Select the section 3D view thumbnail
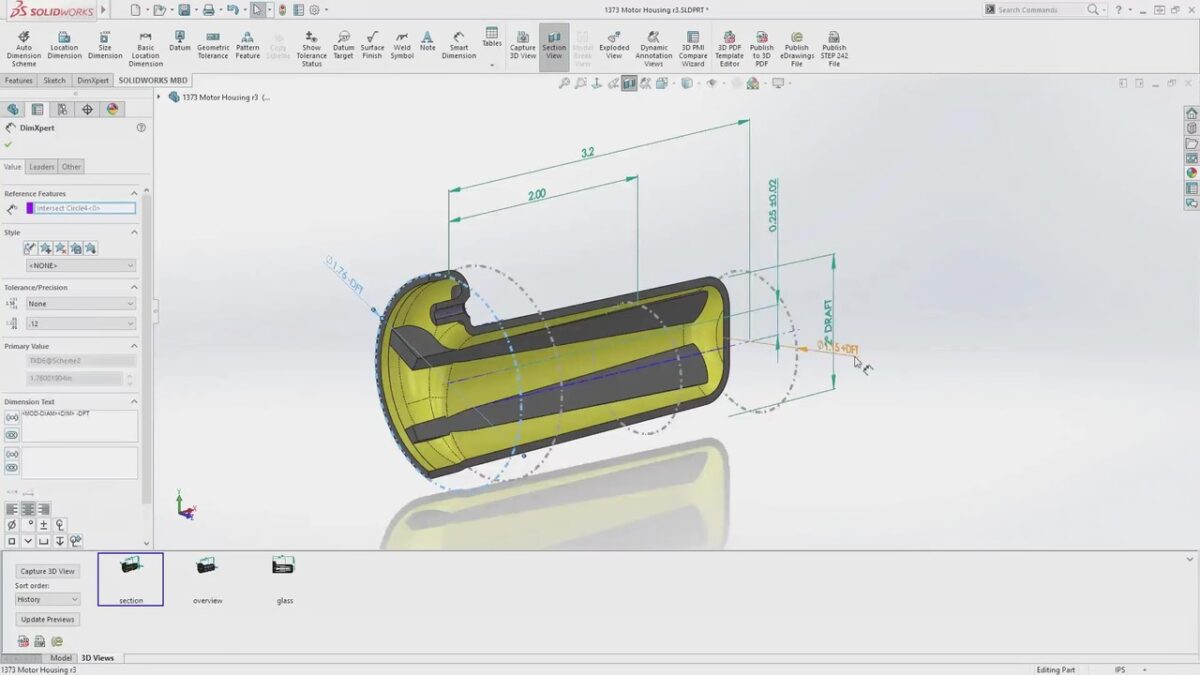This screenshot has height=675, width=1200. pos(130,580)
